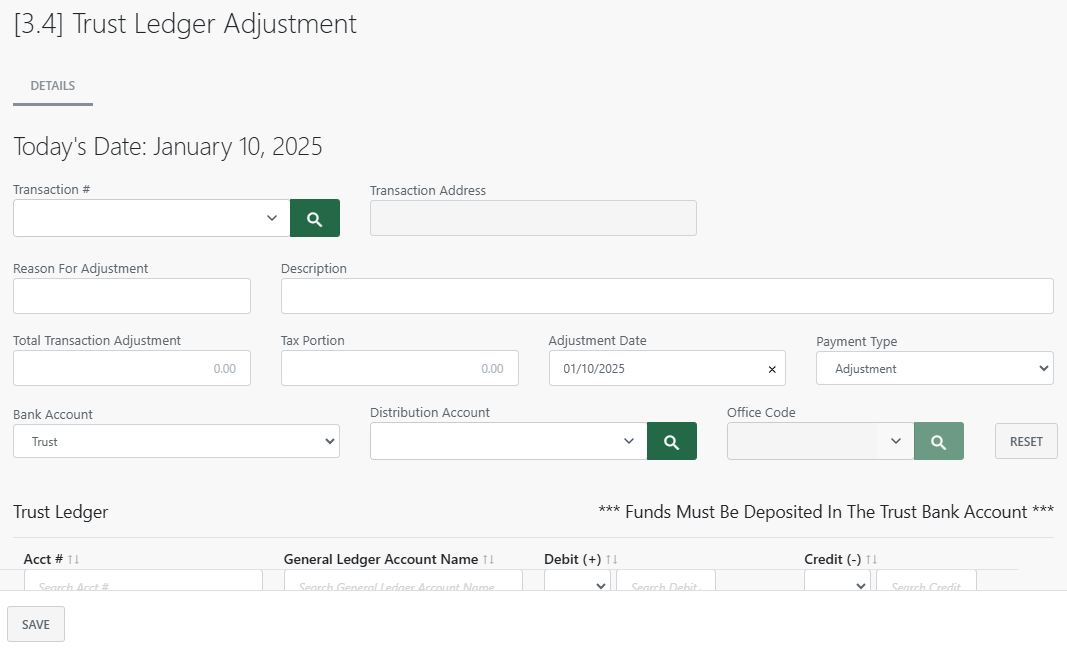
Task: Expand the Transaction # dropdown
Action: point(272,217)
